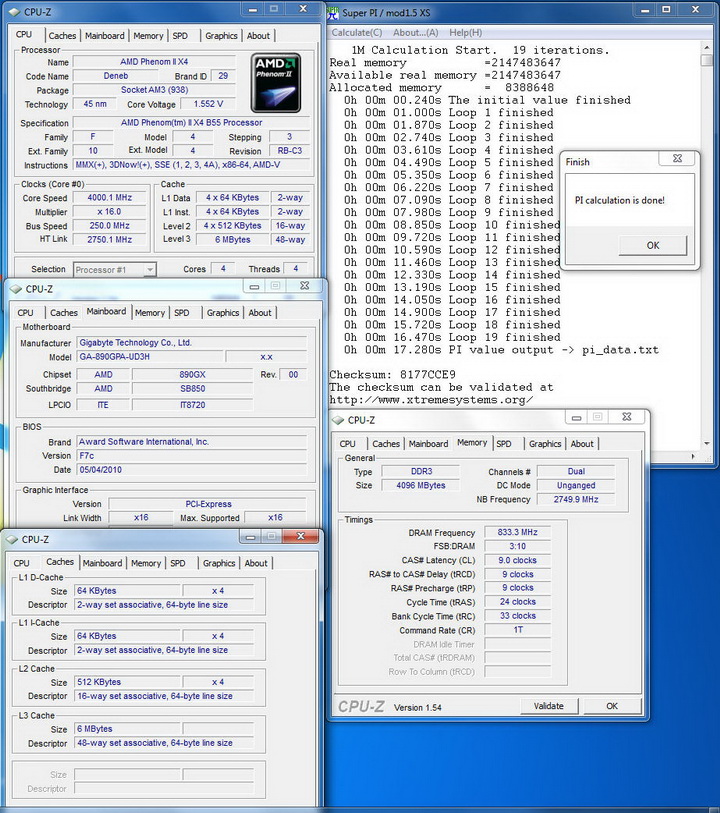Image resolution: width=720 pixels, height=813 pixels.
Task: Click Super PI horizontal scrollbar right arrow
Action: tap(693, 456)
